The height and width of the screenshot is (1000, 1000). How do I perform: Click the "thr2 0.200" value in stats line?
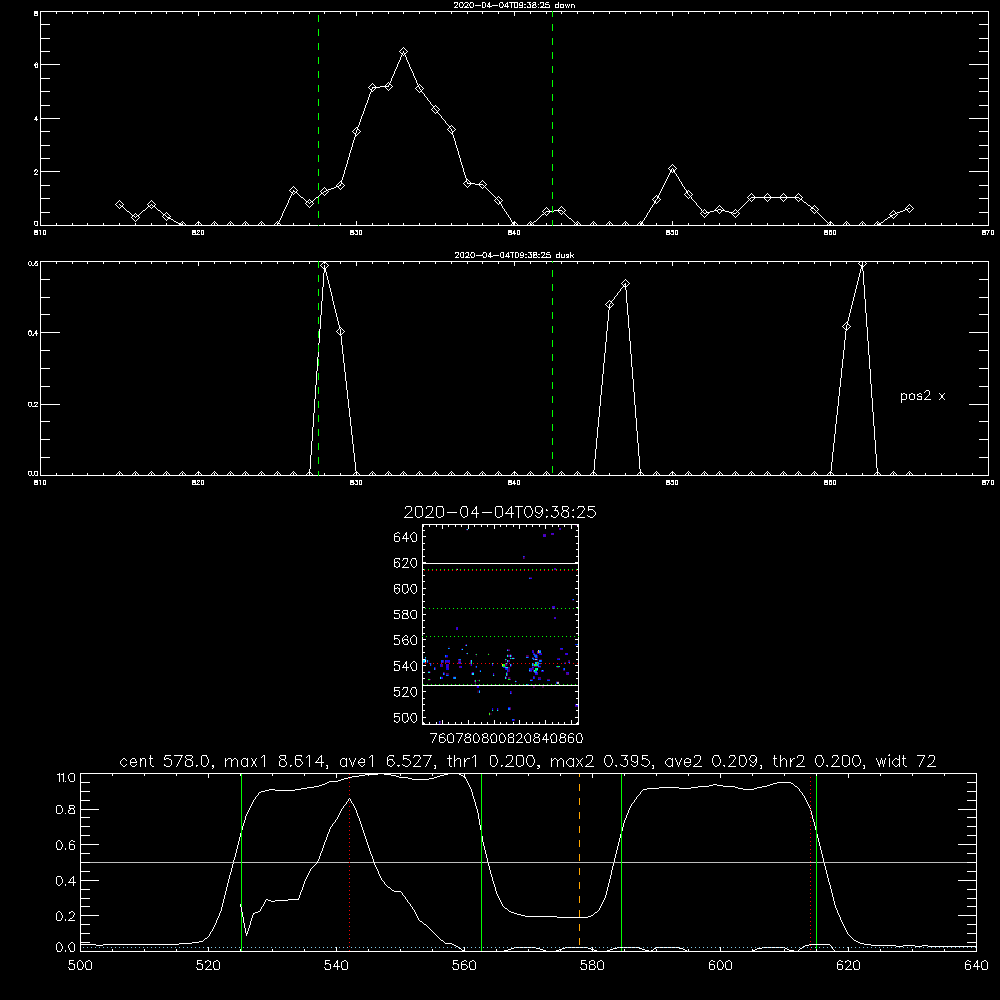click(x=819, y=761)
